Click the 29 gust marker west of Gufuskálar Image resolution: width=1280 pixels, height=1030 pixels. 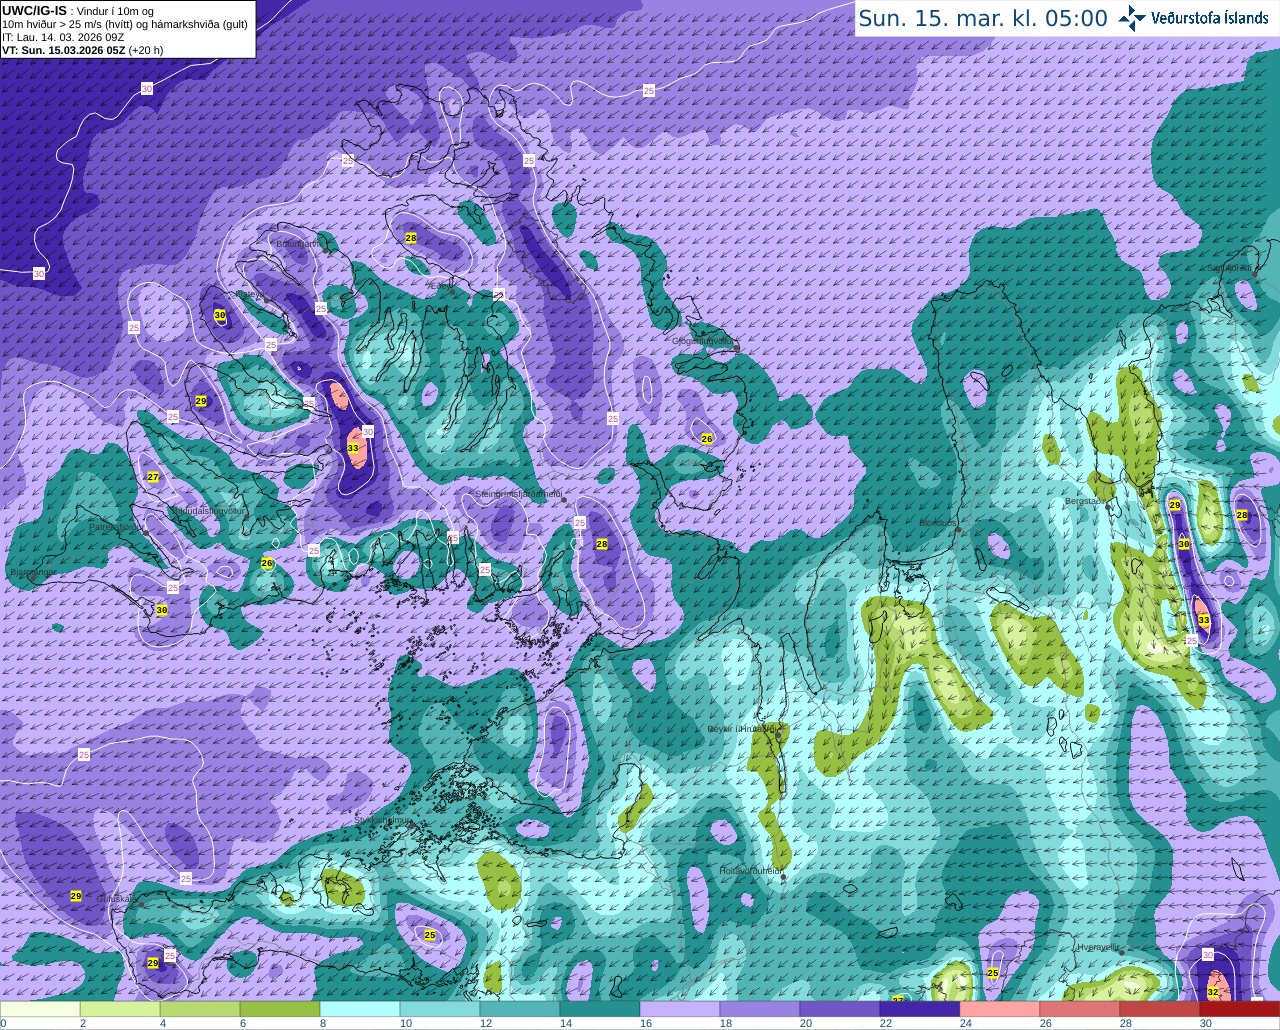[76, 895]
